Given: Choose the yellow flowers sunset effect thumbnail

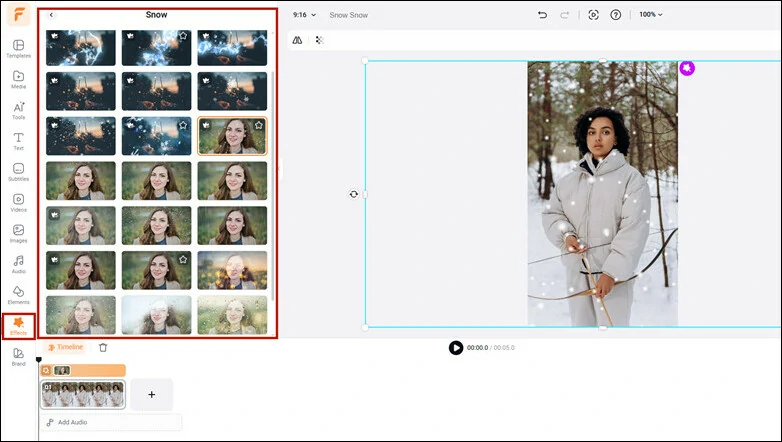Looking at the screenshot, I should coord(232,270).
